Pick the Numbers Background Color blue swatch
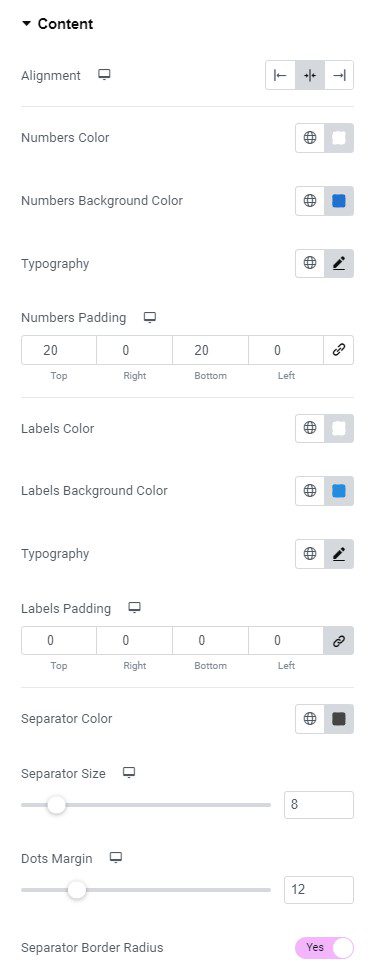This screenshot has height=974, width=374. (x=339, y=201)
